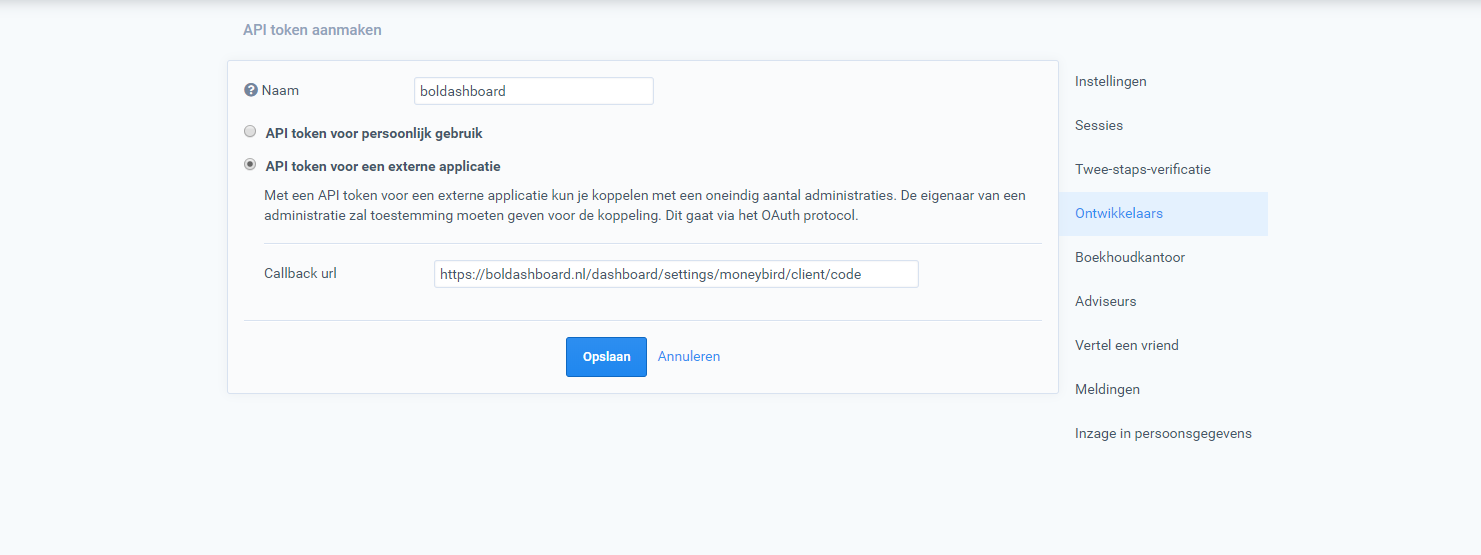Image resolution: width=1481 pixels, height=555 pixels.
Task: Open Instellingen in the sidebar
Action: [1110, 82]
